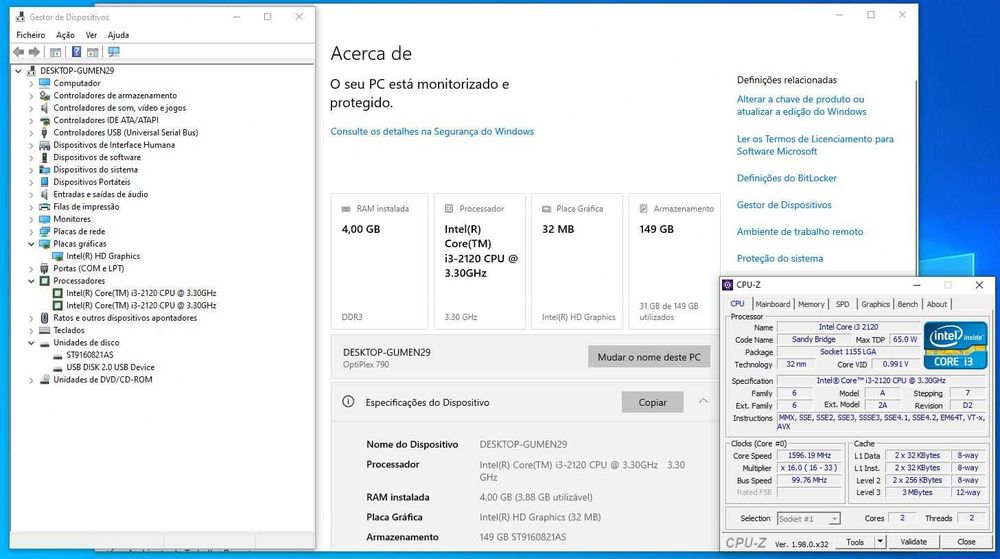Click the Computador device icon
Viewport: 1000px width, 559px height.
[x=45, y=83]
